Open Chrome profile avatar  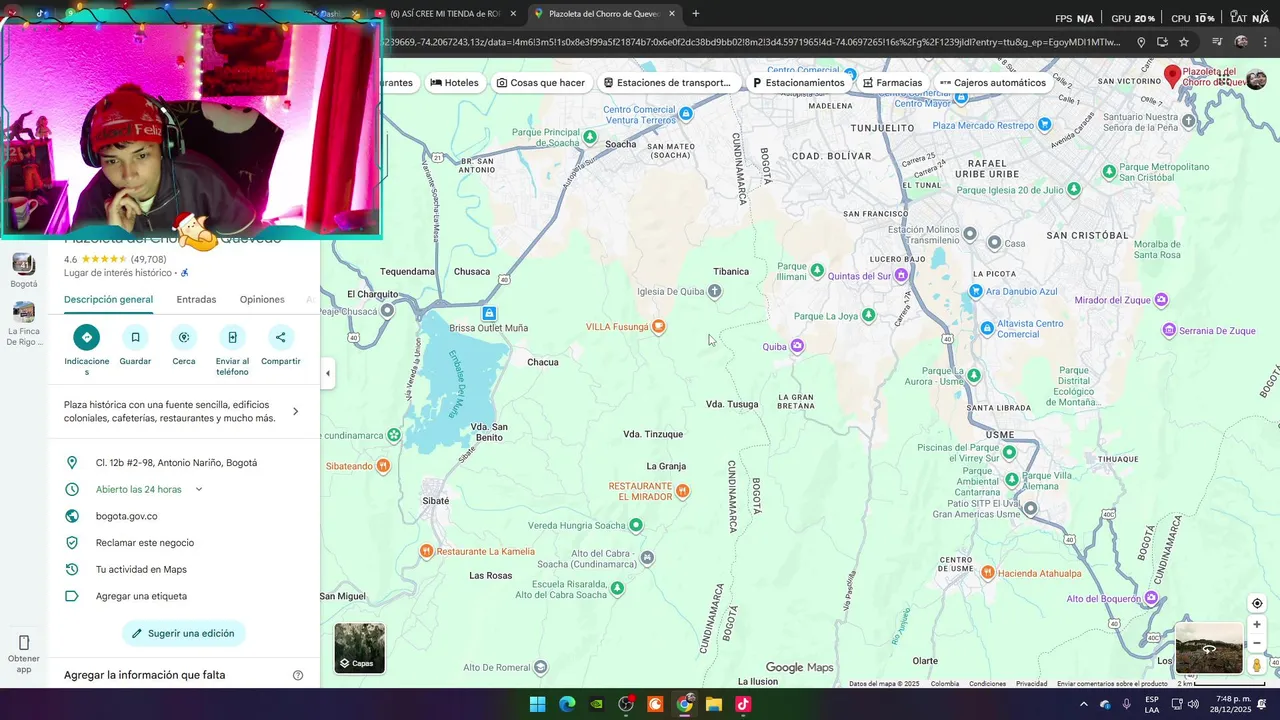click(1241, 42)
